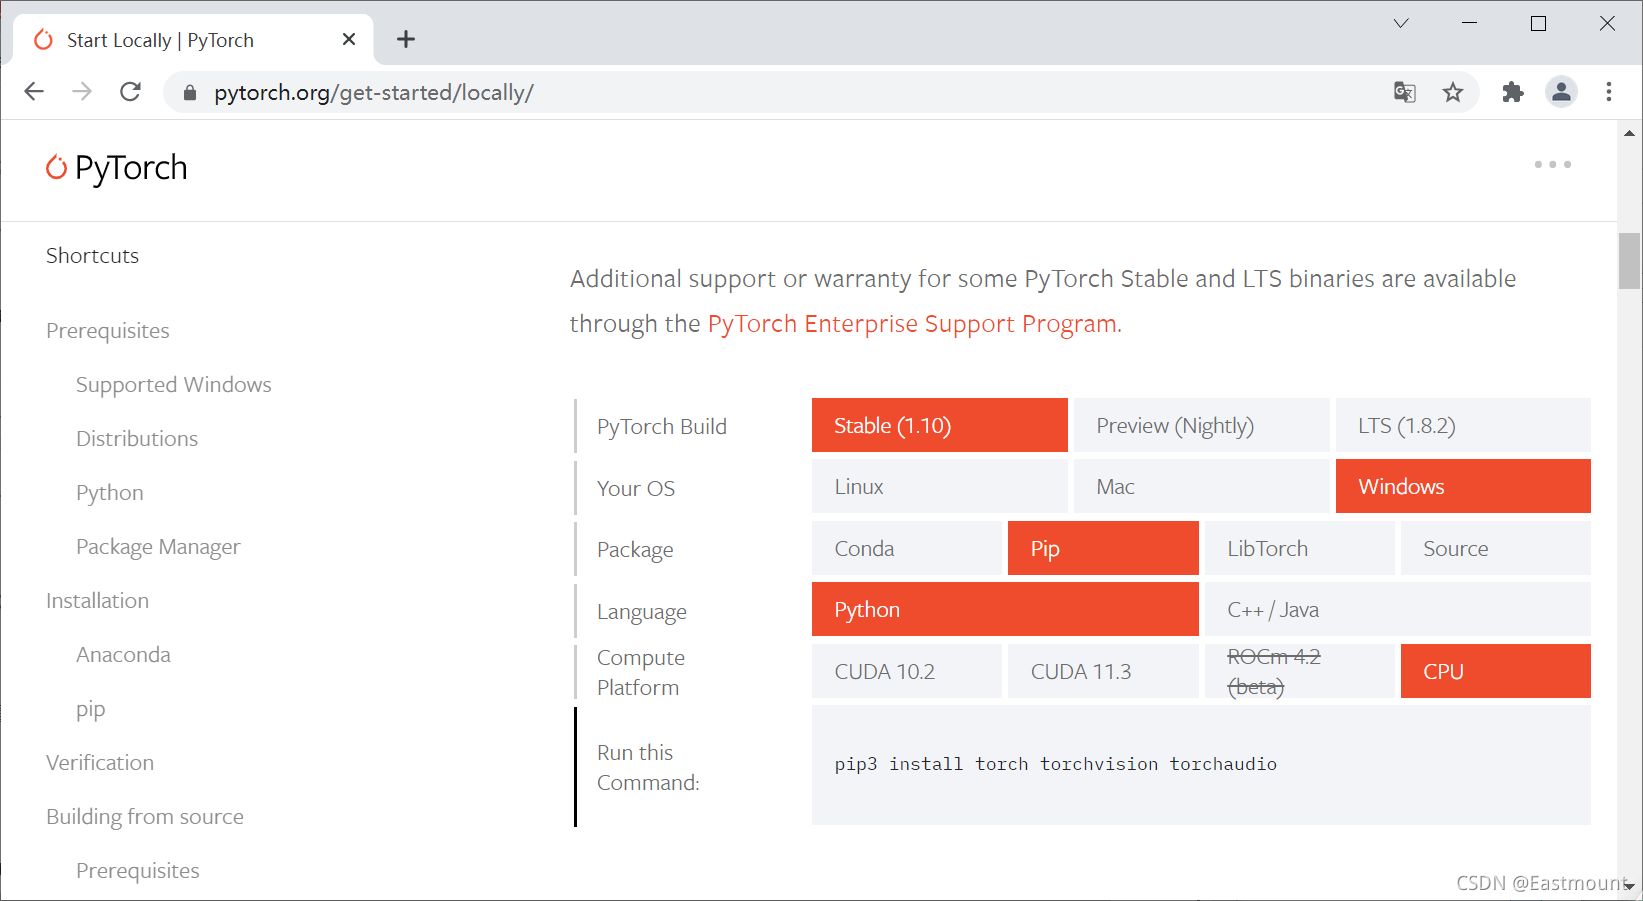Go to Supported Windows shortcut
1643x901 pixels.
(174, 385)
